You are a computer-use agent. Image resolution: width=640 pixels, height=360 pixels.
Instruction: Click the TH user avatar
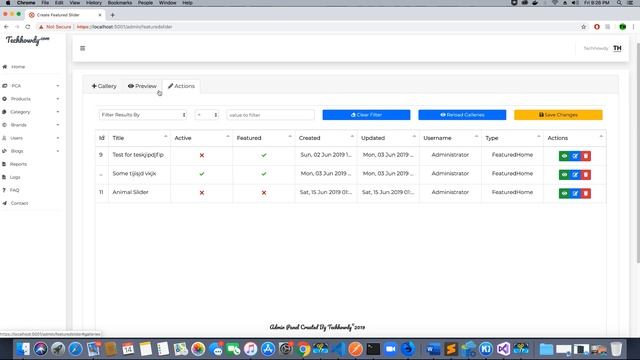coord(617,48)
